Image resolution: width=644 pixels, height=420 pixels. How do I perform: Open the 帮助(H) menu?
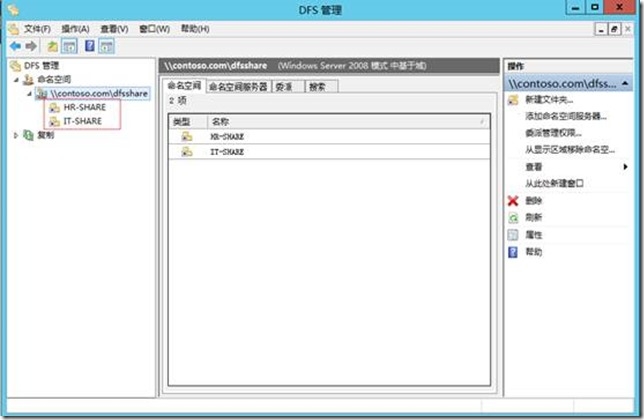pos(195,29)
